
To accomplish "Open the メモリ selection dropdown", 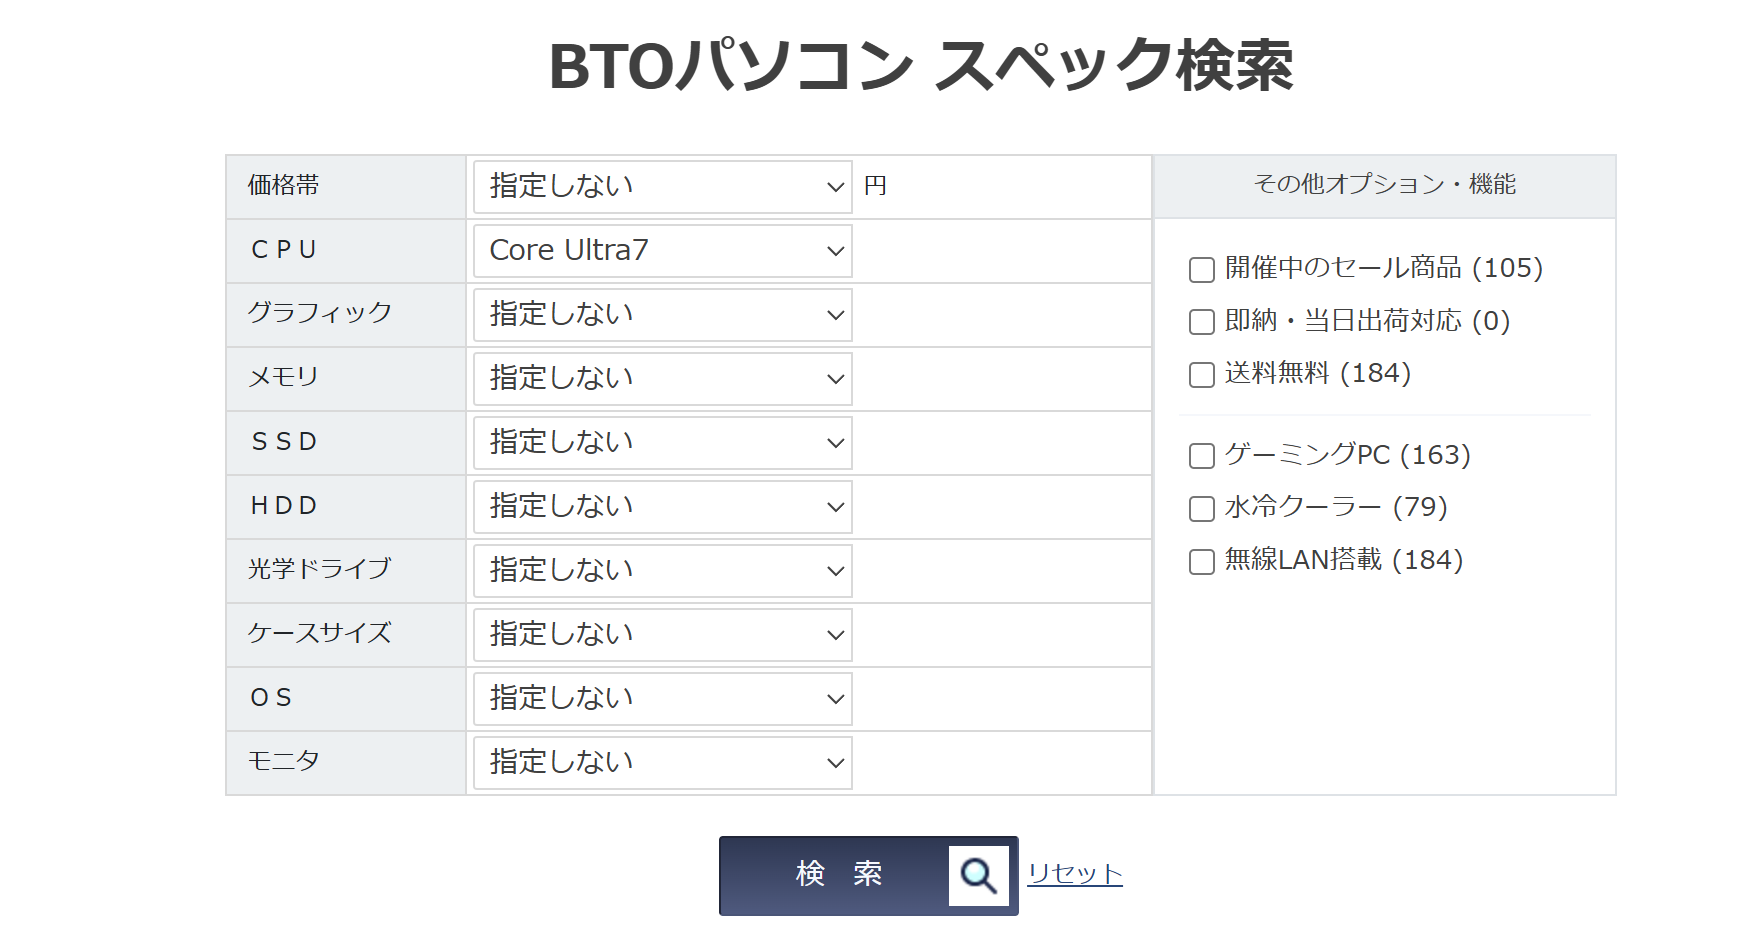I will (x=662, y=379).
